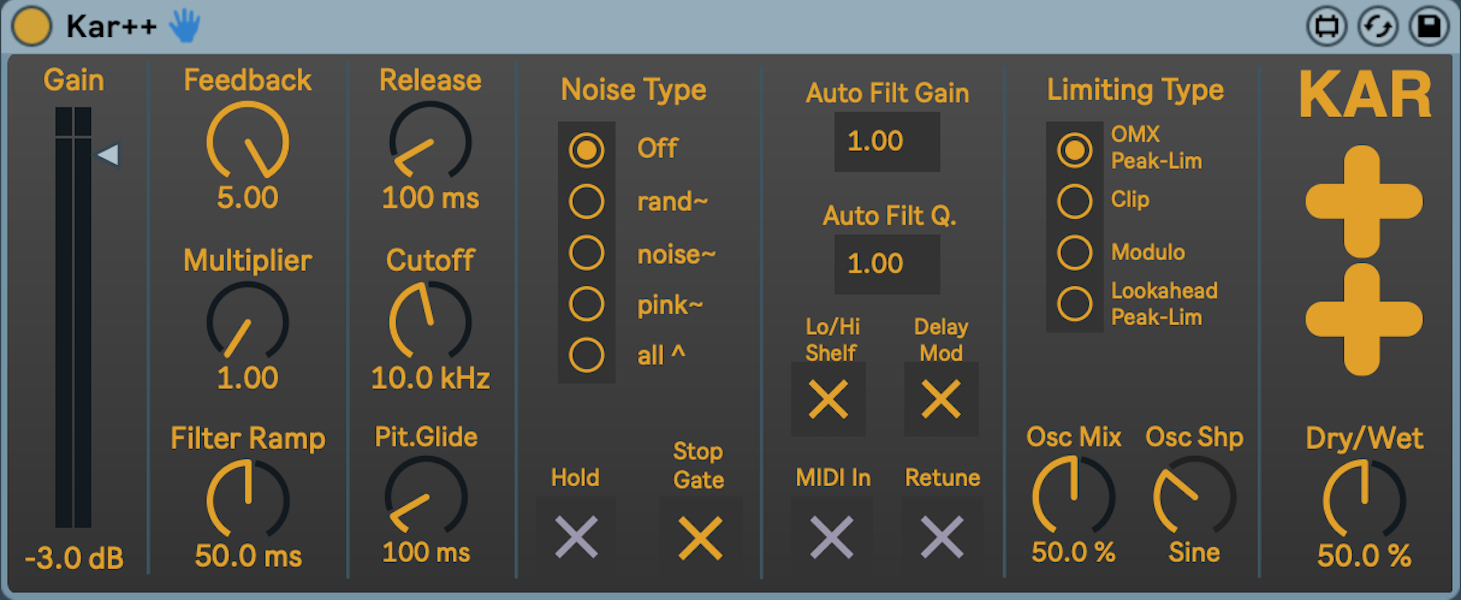This screenshot has width=1461, height=600.
Task: Select the pink~ noise type
Action: pyautogui.click(x=587, y=304)
